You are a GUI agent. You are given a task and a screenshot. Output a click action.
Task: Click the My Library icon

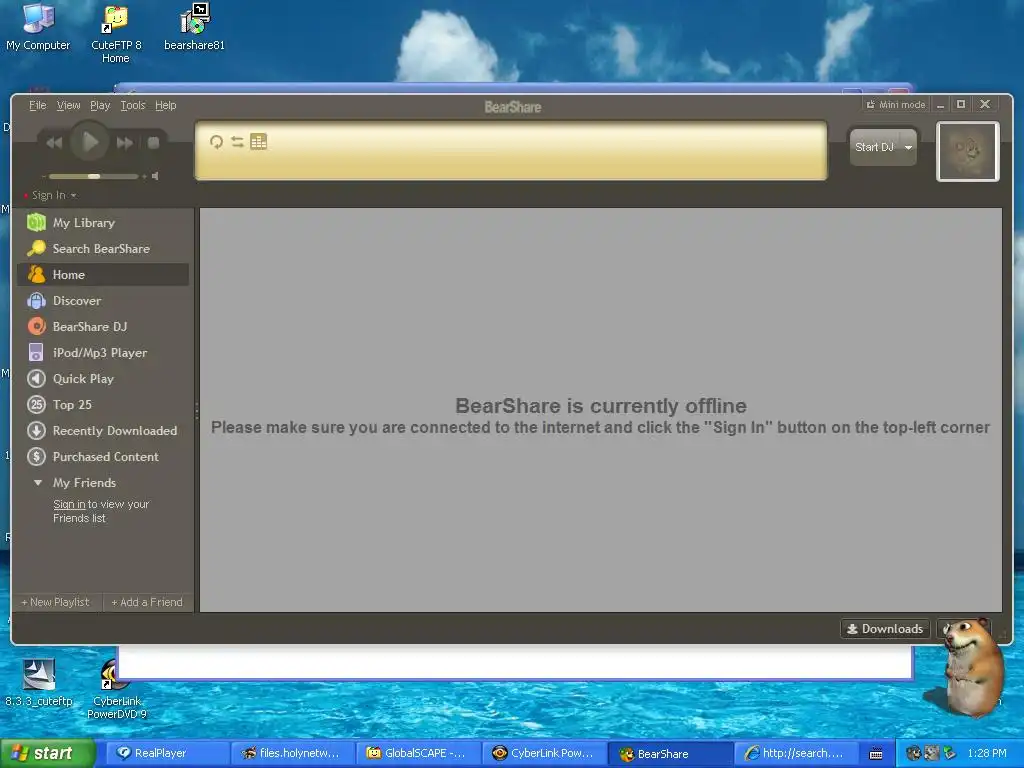[37, 223]
